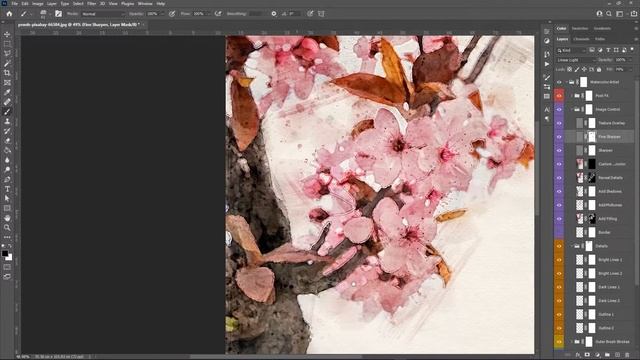
Task: Open the brush Mode dropdown in options bar
Action: [x=103, y=14]
